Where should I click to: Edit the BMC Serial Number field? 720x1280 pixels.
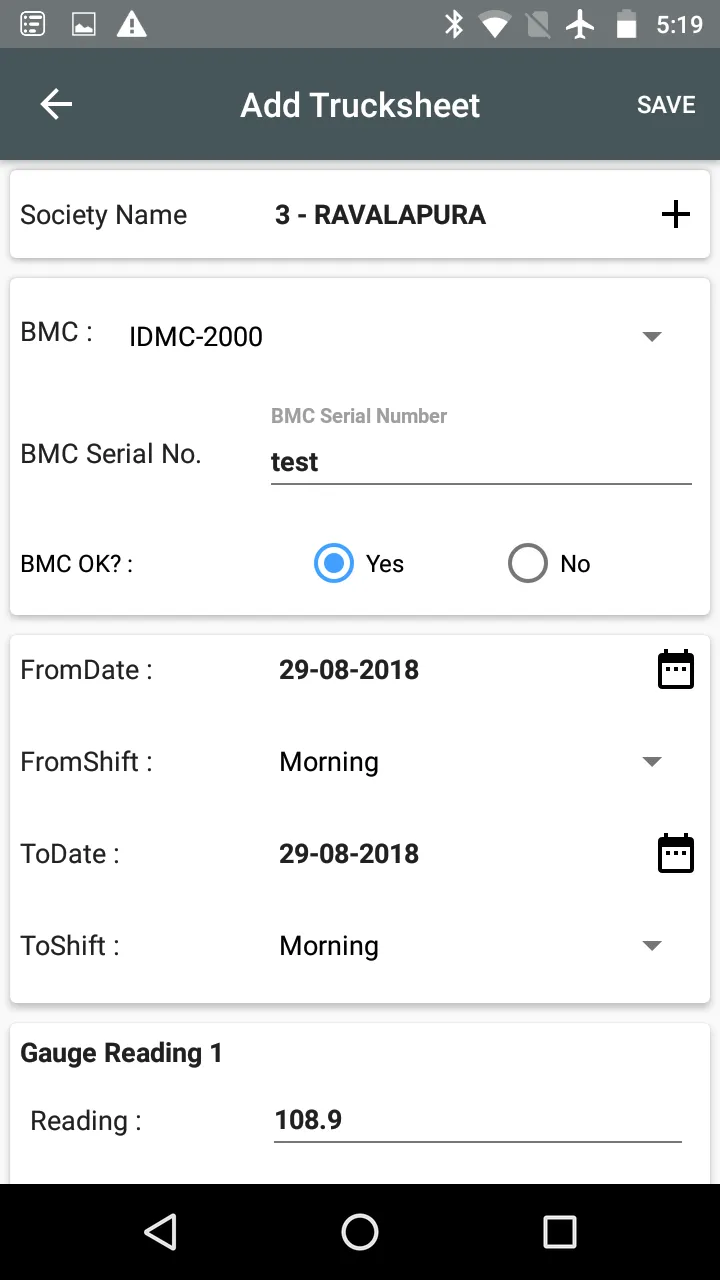(x=481, y=462)
